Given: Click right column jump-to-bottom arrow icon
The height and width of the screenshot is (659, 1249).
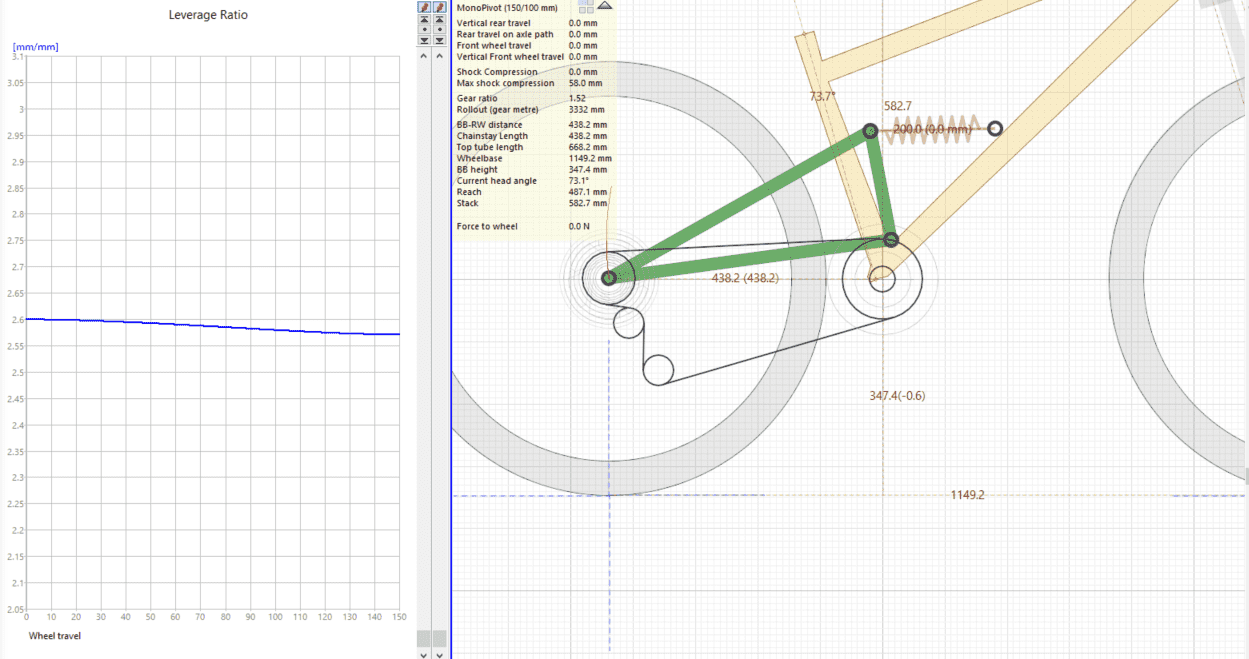Looking at the screenshot, I should [x=439, y=40].
